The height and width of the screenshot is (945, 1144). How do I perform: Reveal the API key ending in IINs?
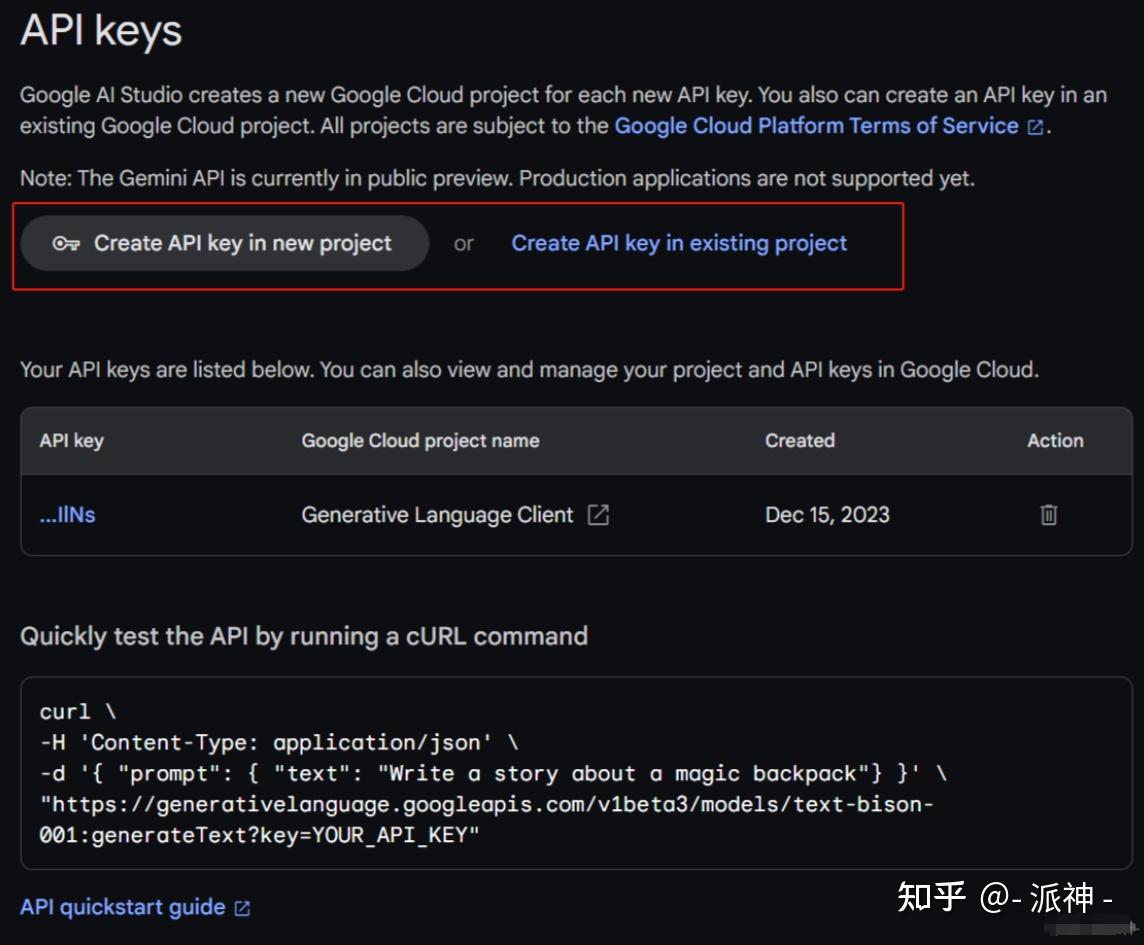pos(67,515)
